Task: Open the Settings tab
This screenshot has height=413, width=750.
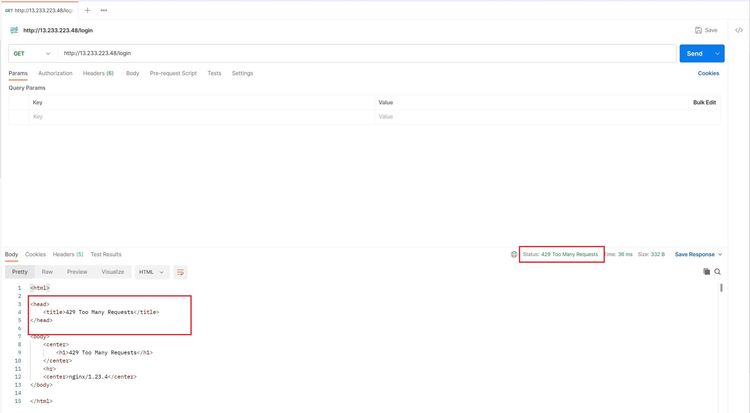Action: point(242,73)
